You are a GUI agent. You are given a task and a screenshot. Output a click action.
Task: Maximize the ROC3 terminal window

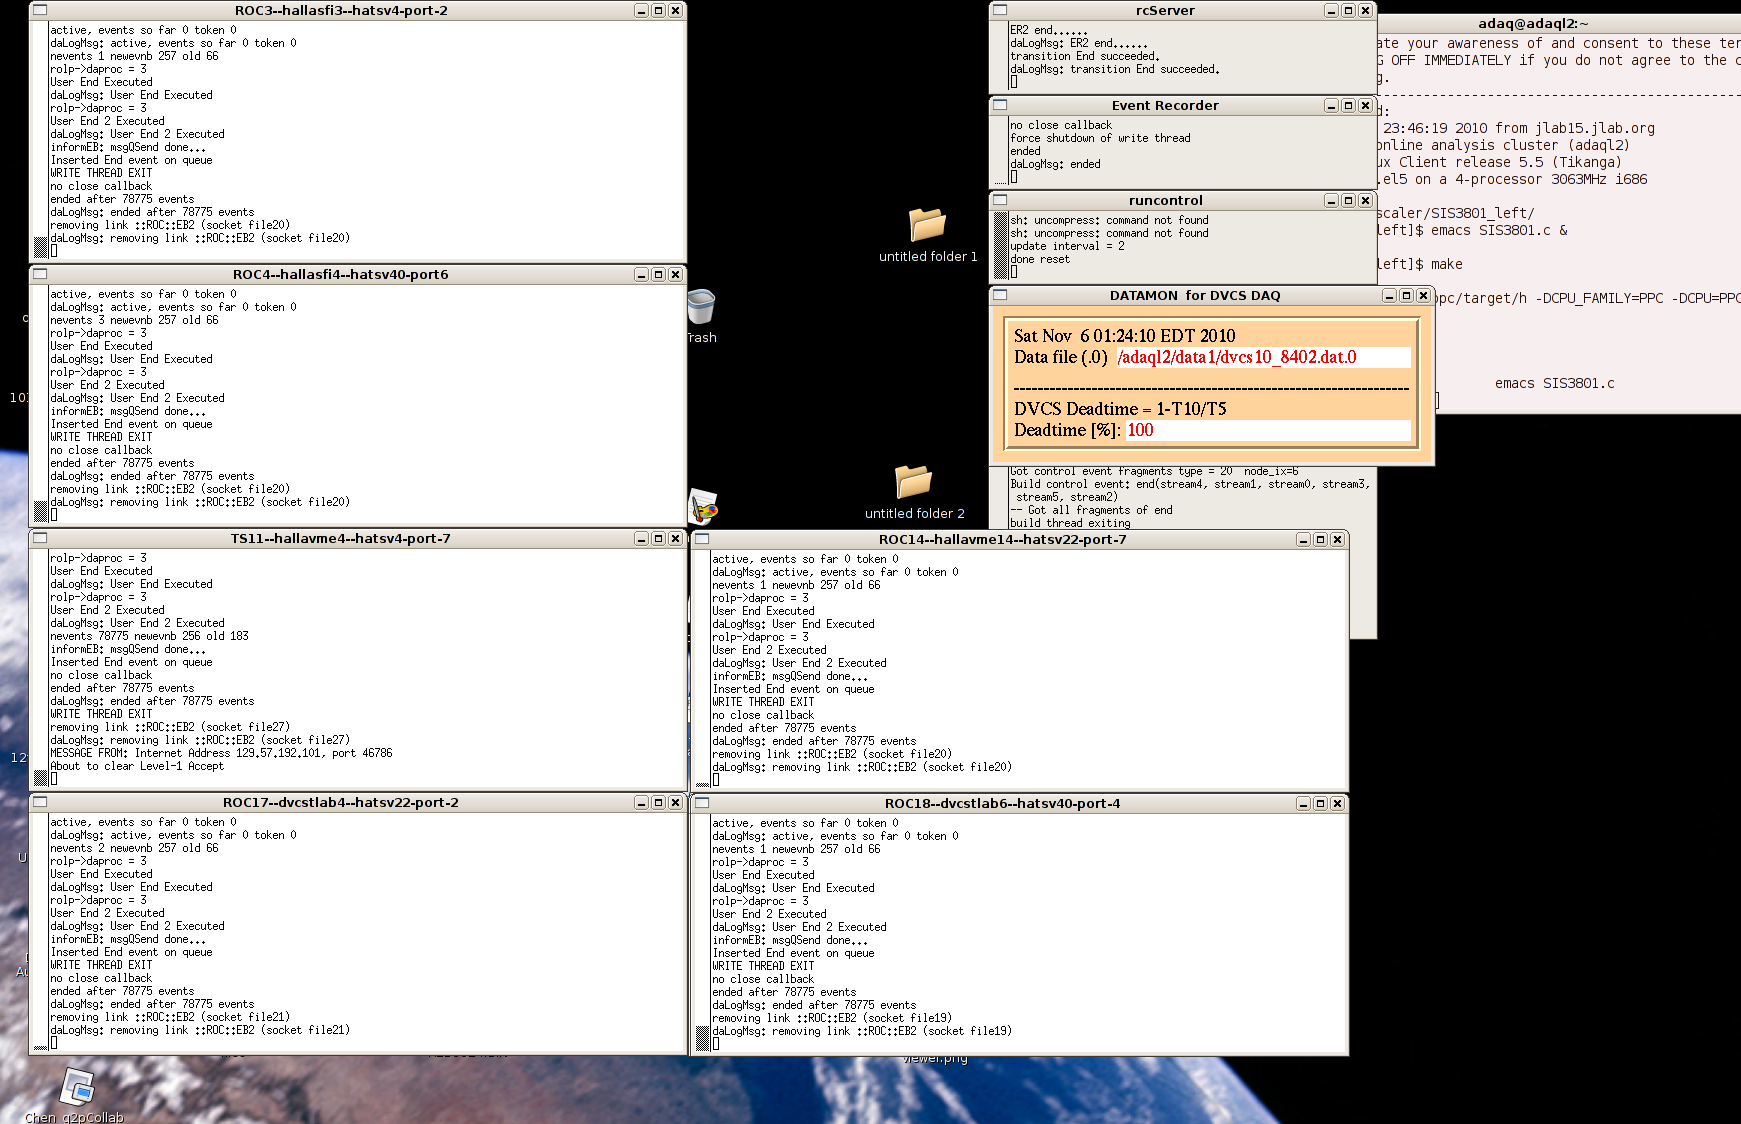pos(658,10)
